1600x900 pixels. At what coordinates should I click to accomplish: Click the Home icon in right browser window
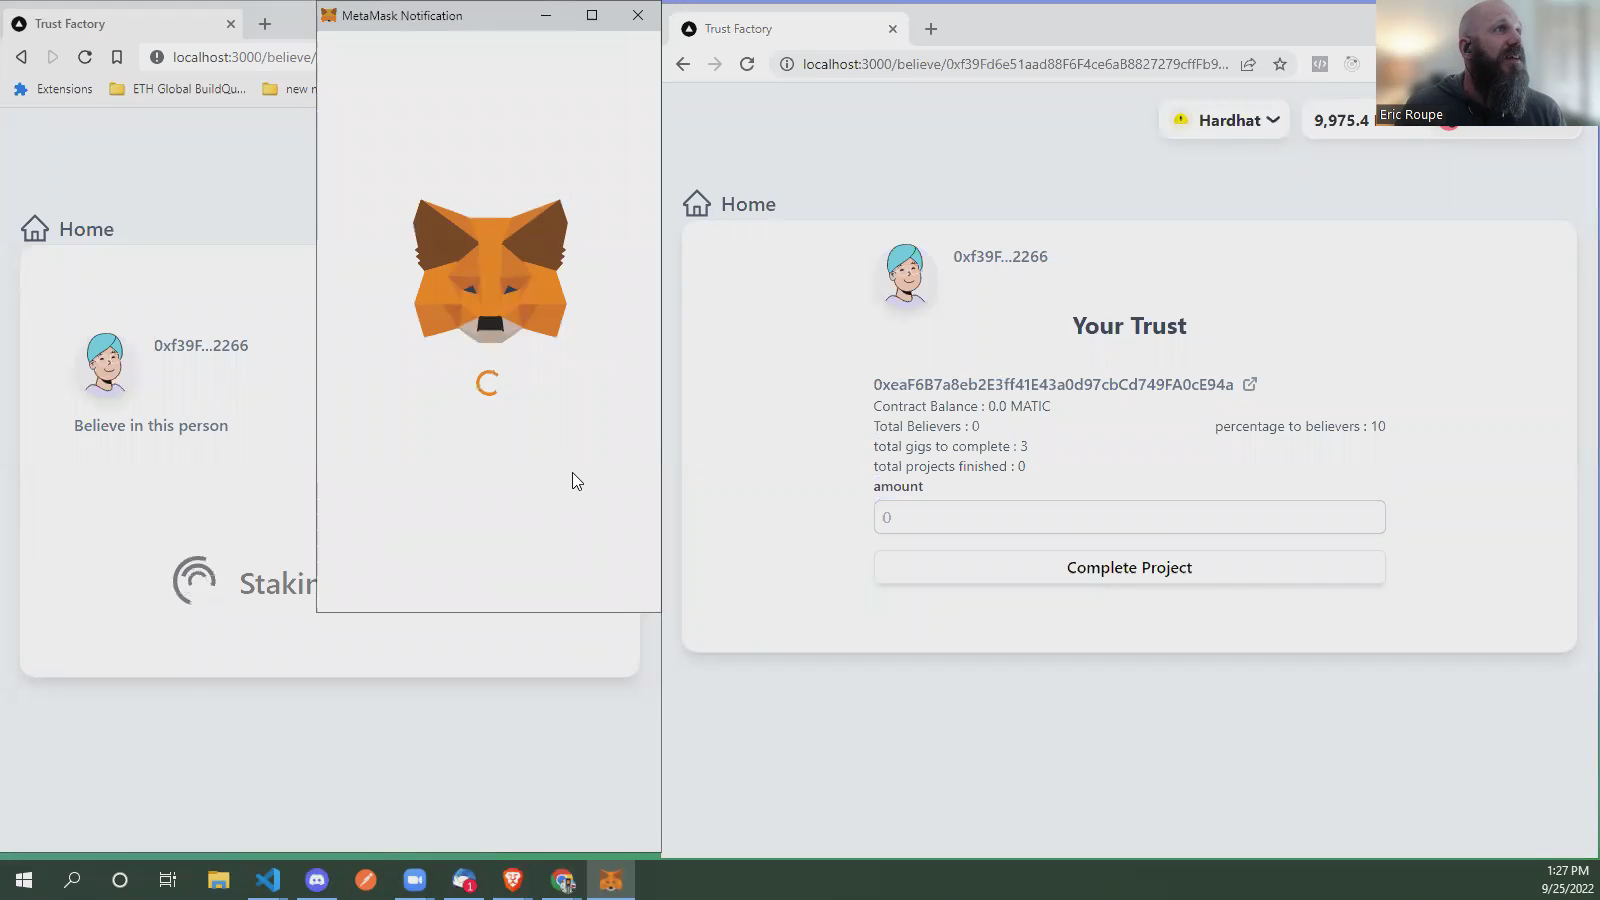[x=697, y=204]
